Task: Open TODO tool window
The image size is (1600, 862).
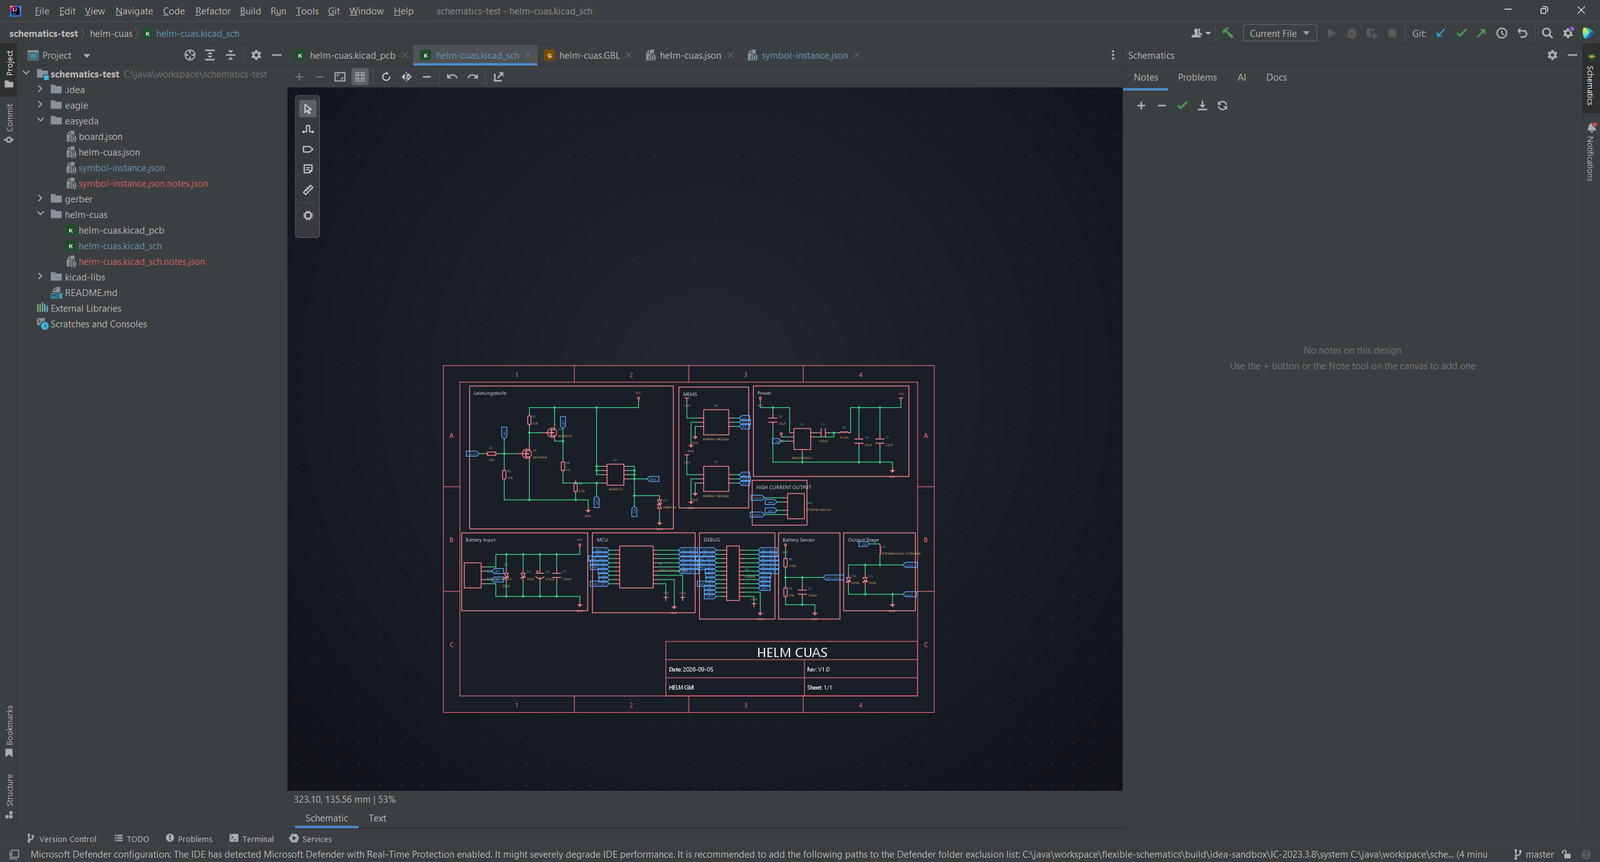Action: coord(132,839)
